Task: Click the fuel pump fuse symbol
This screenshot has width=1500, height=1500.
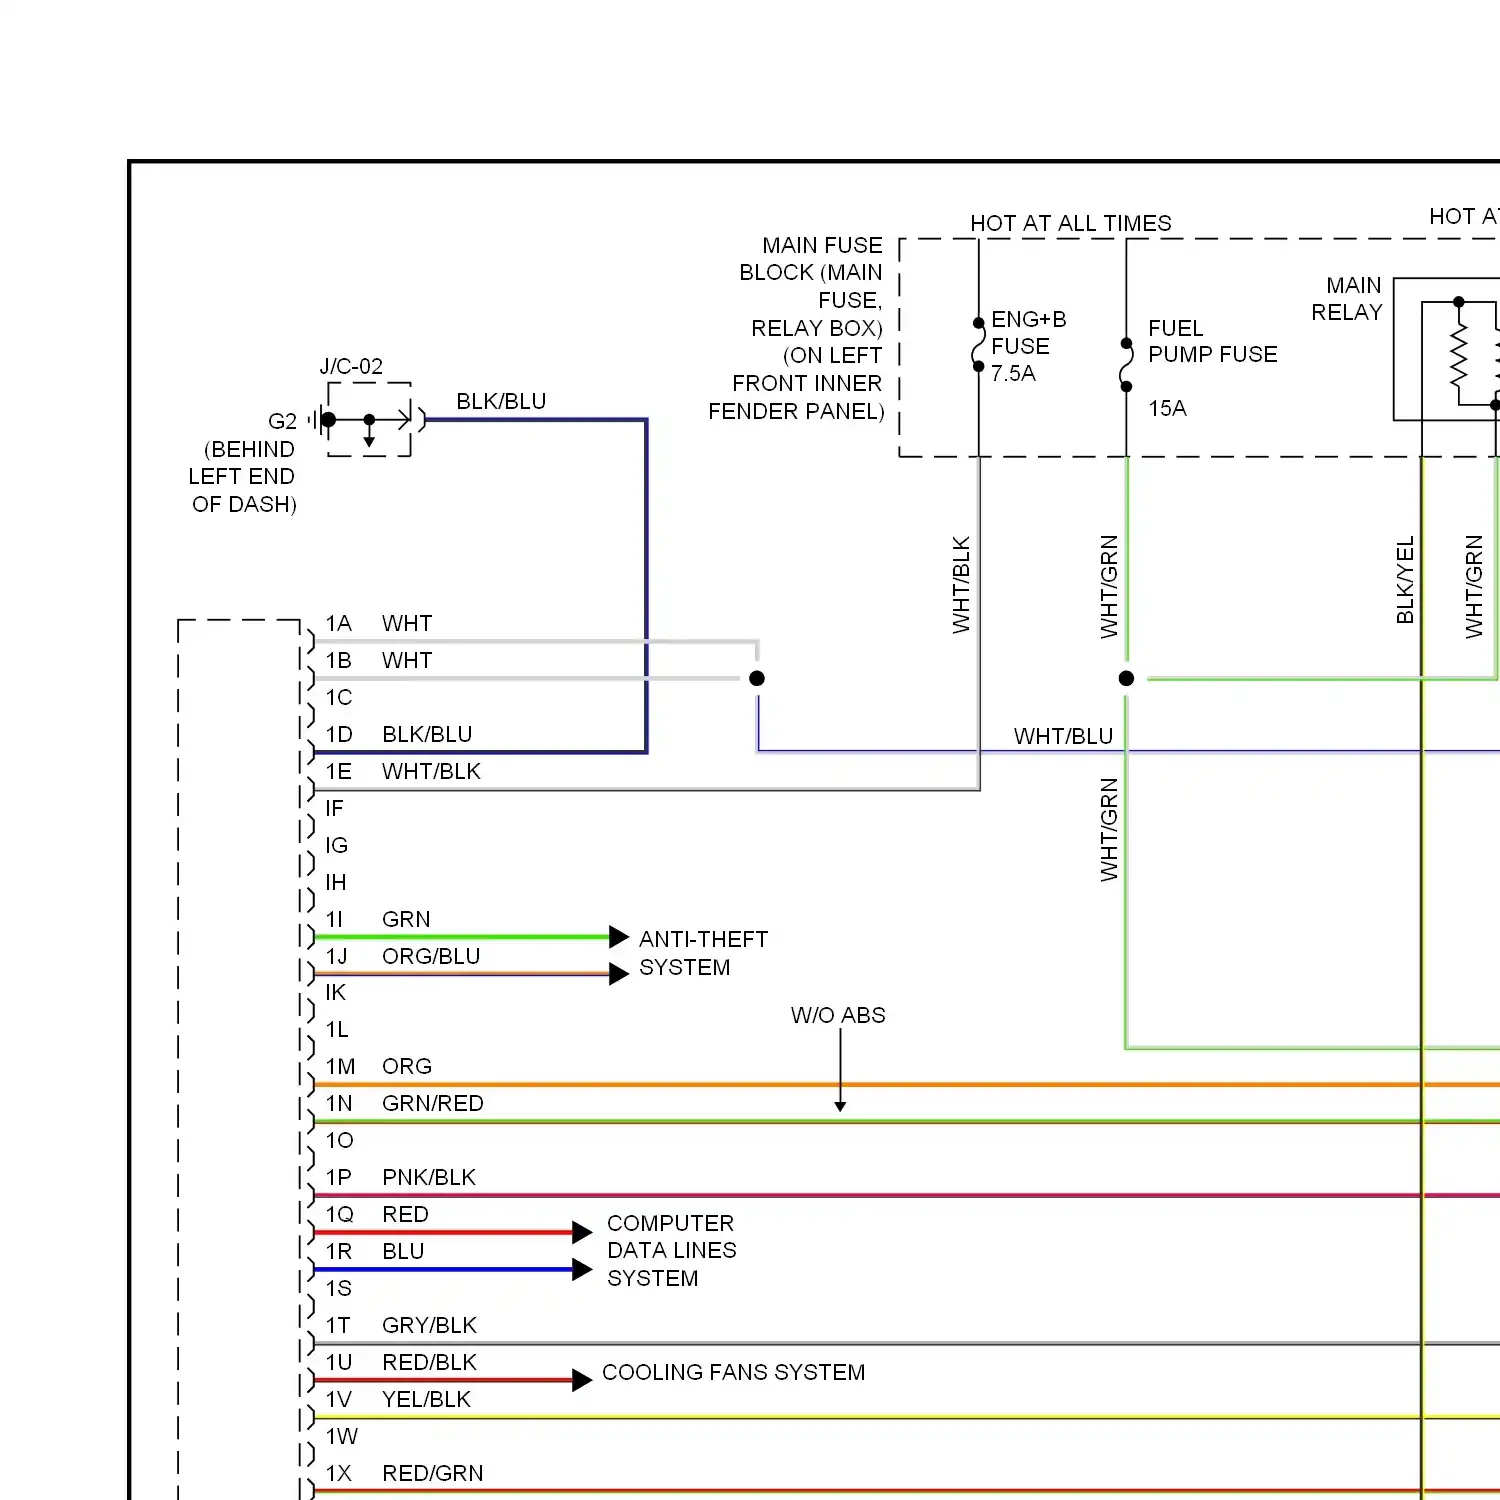Action: tap(1127, 365)
